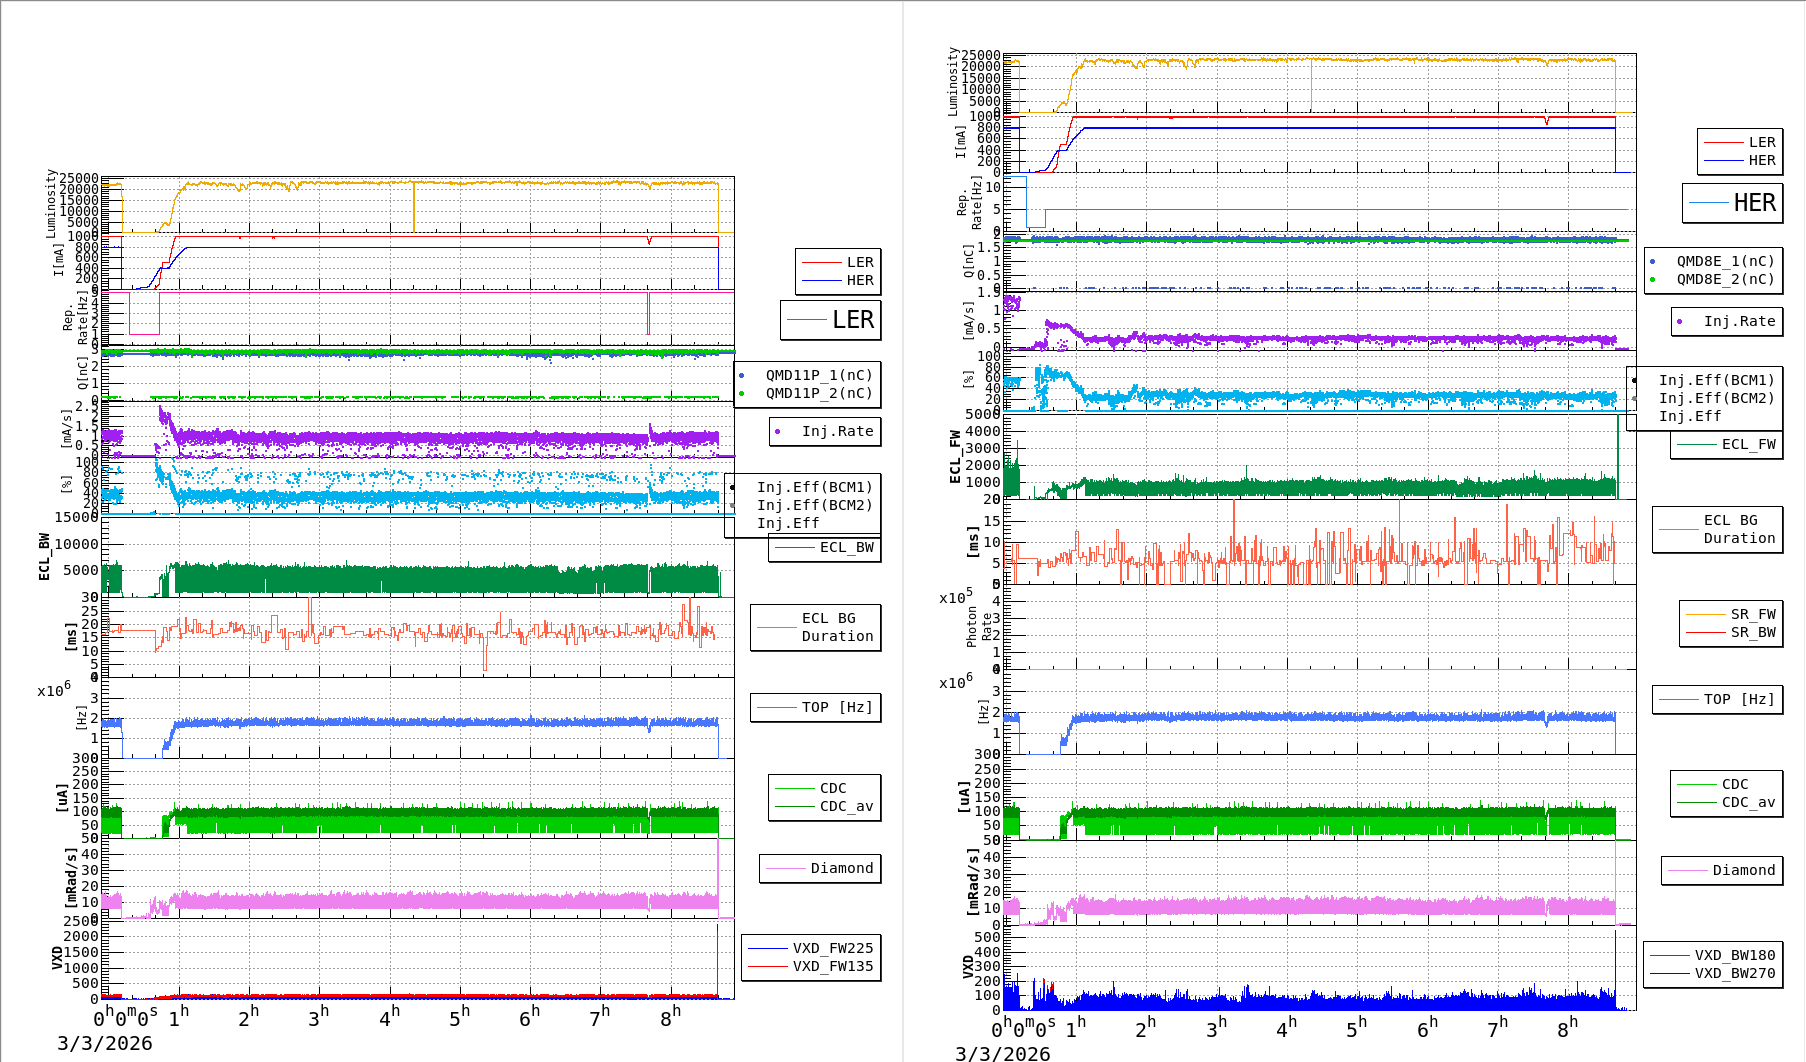Click the QMD11P_2(nC) green legend marker
The height and width of the screenshot is (1062, 1806).
(741, 394)
